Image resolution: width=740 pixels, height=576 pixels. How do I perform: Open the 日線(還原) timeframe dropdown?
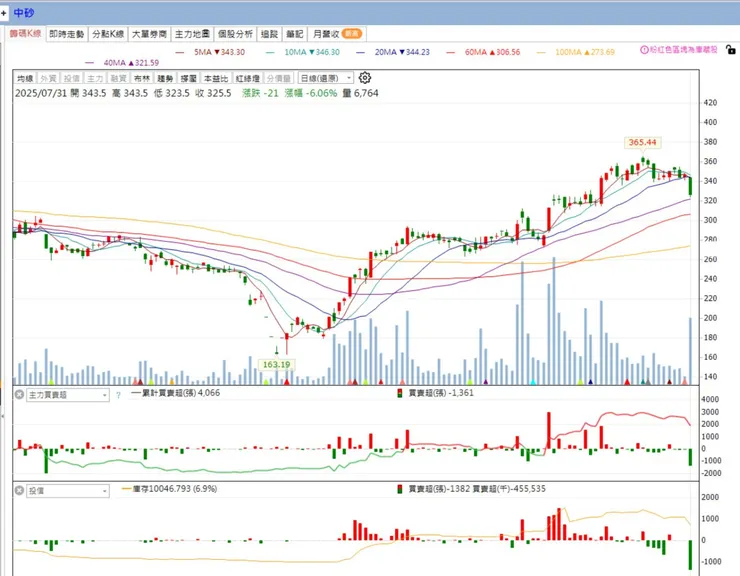point(326,78)
